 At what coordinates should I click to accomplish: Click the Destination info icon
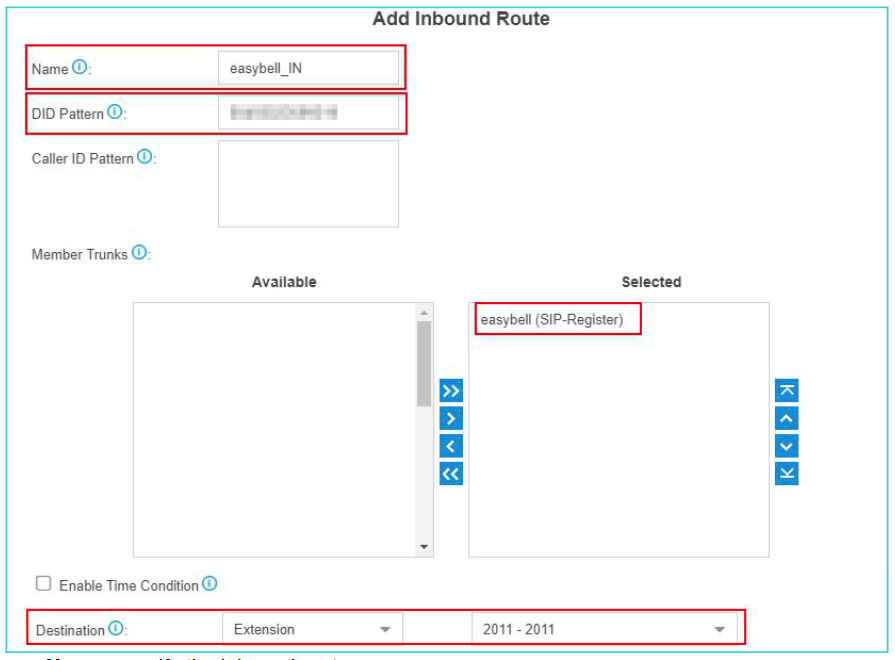click(116, 629)
